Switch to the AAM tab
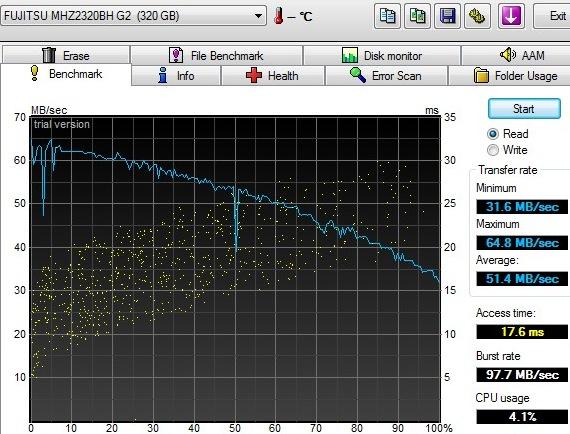The height and width of the screenshot is (434, 570). [516, 55]
